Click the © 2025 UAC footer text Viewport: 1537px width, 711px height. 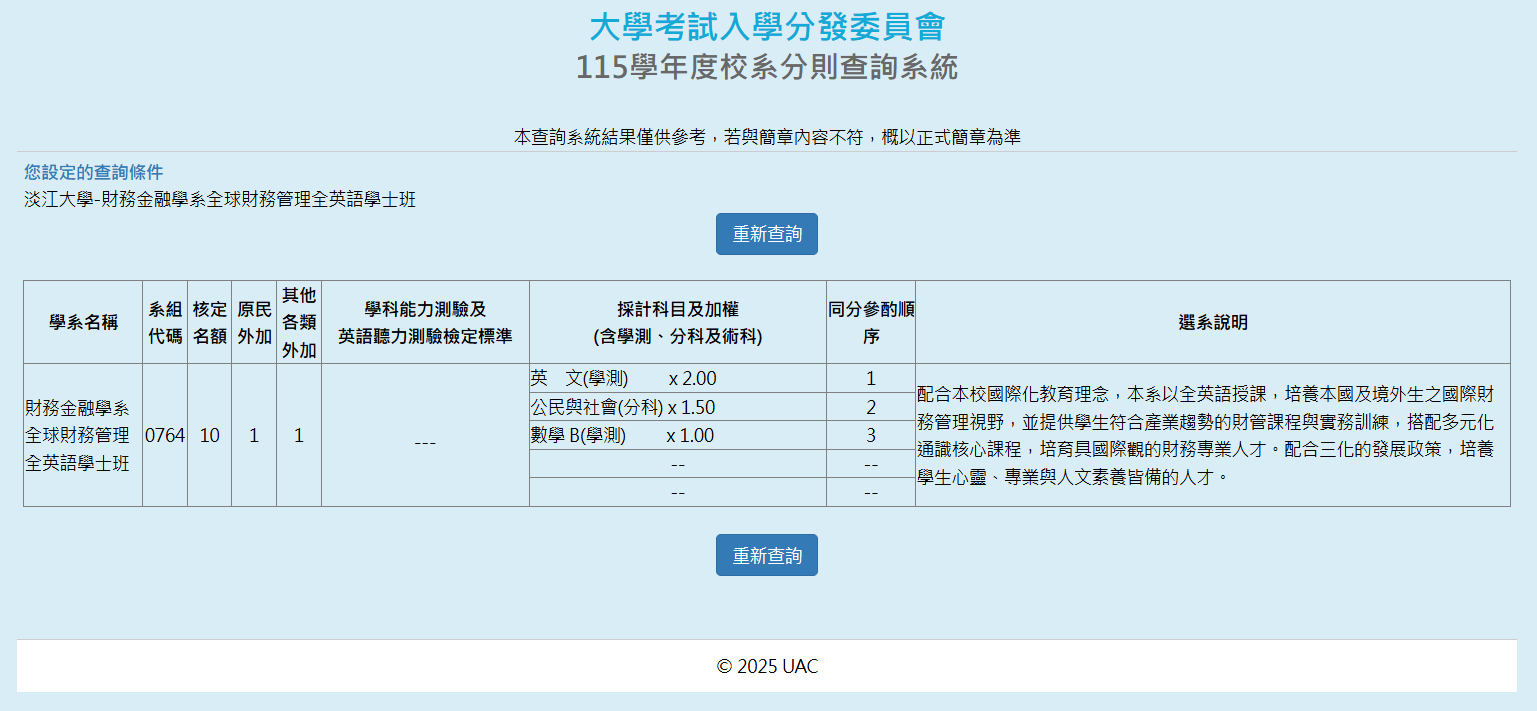tap(767, 666)
